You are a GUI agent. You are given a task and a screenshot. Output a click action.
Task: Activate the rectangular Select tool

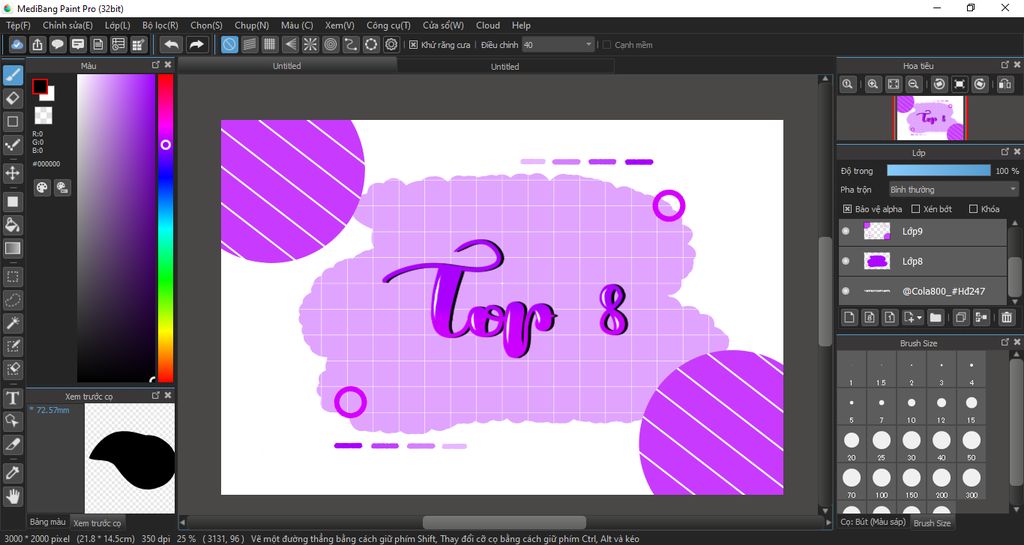12,277
